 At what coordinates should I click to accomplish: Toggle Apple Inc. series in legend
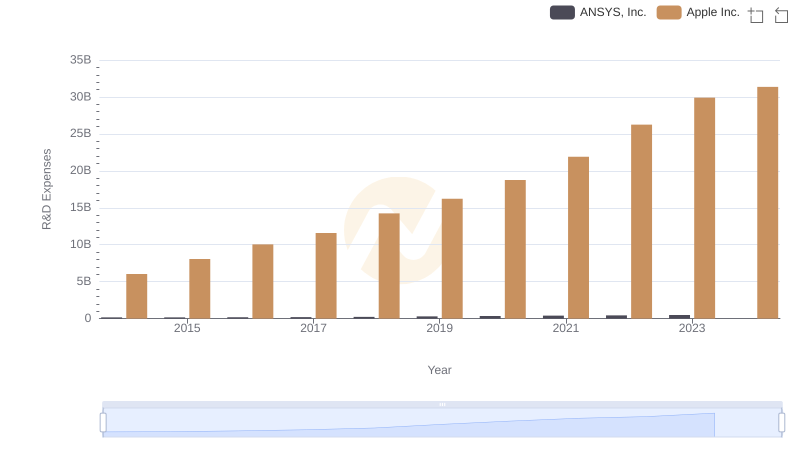point(698,12)
